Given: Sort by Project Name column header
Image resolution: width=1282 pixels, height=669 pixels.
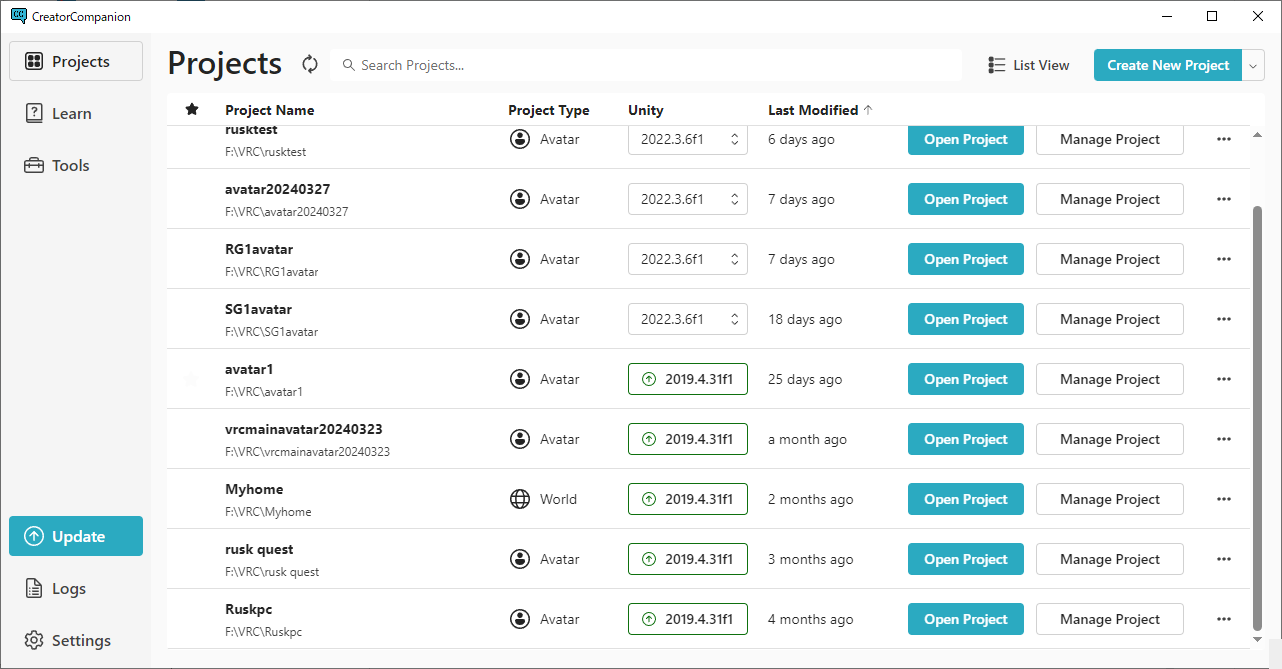Looking at the screenshot, I should pyautogui.click(x=270, y=110).
